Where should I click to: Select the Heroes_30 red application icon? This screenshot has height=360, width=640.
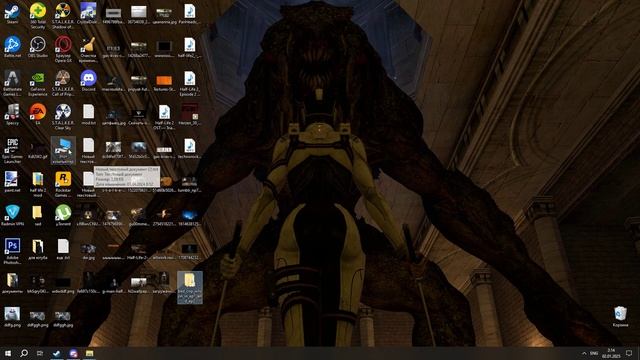[x=189, y=114]
